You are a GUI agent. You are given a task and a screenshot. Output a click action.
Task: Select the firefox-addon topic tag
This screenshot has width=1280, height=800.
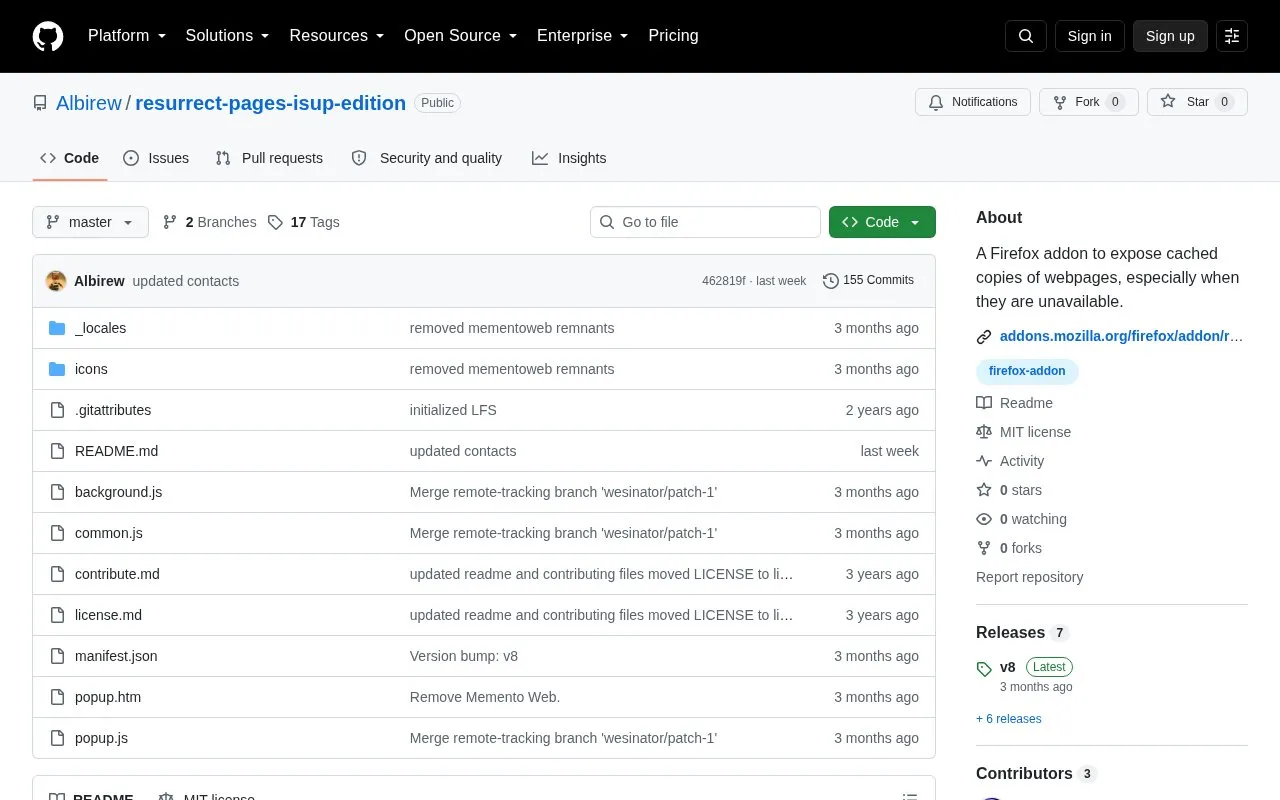(1027, 371)
